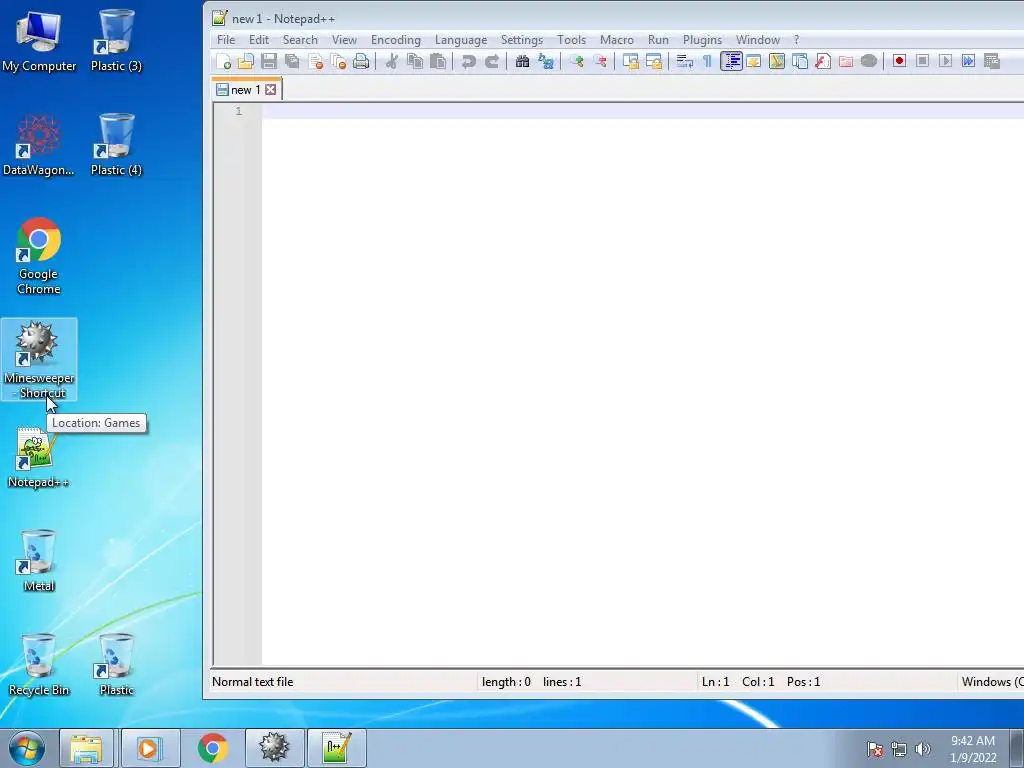This screenshot has height=768, width=1024.
Task: Click the Save toolbar icon
Action: [268, 61]
